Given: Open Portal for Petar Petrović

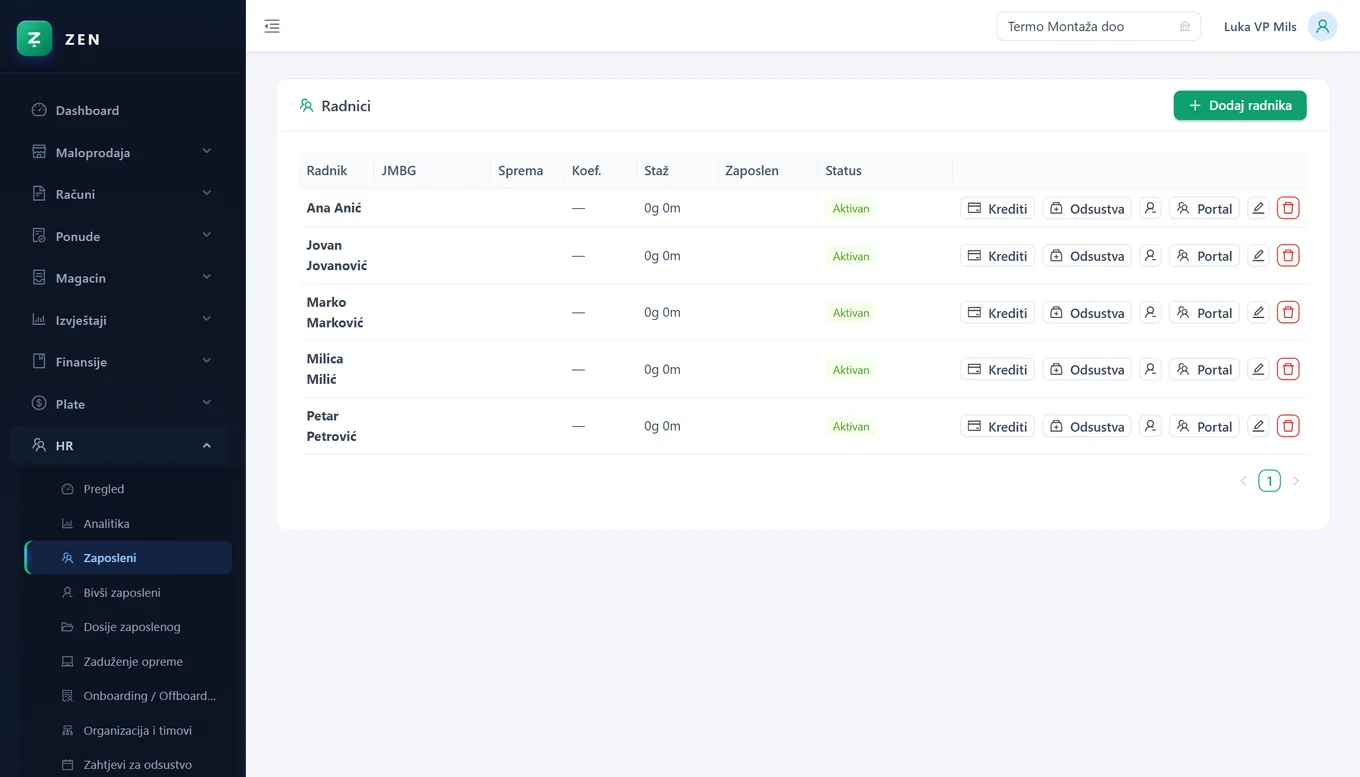Looking at the screenshot, I should click(1204, 426).
